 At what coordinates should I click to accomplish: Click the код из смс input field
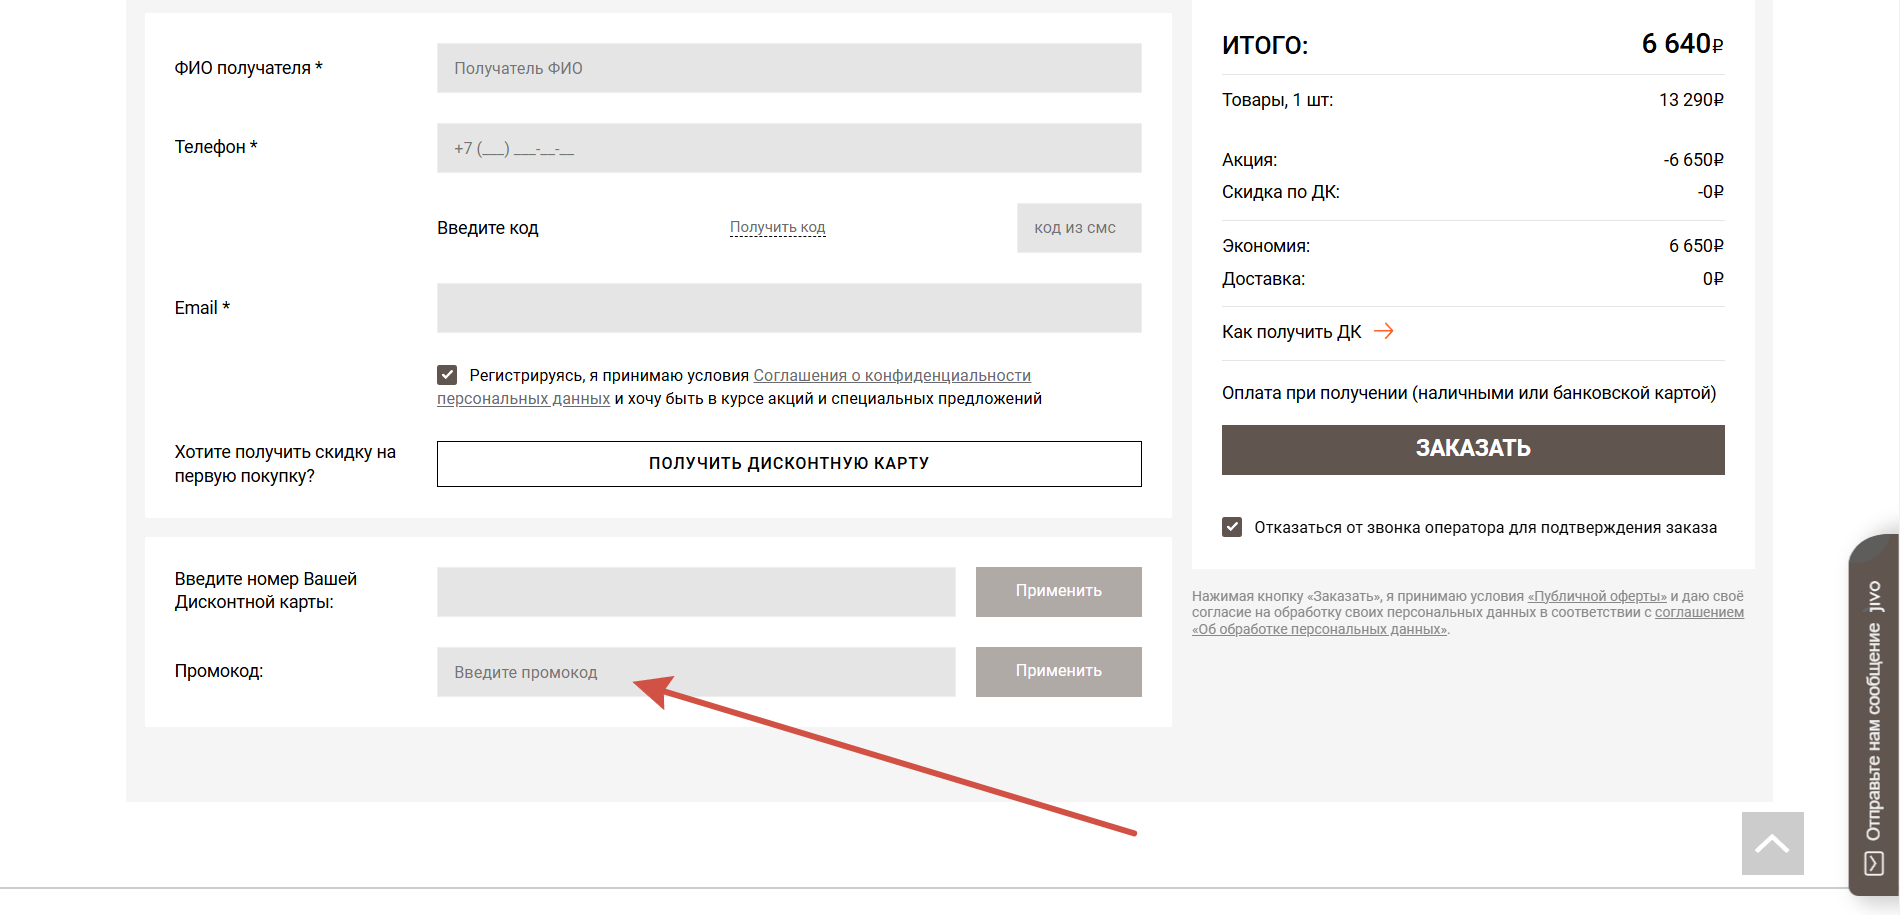[1079, 228]
